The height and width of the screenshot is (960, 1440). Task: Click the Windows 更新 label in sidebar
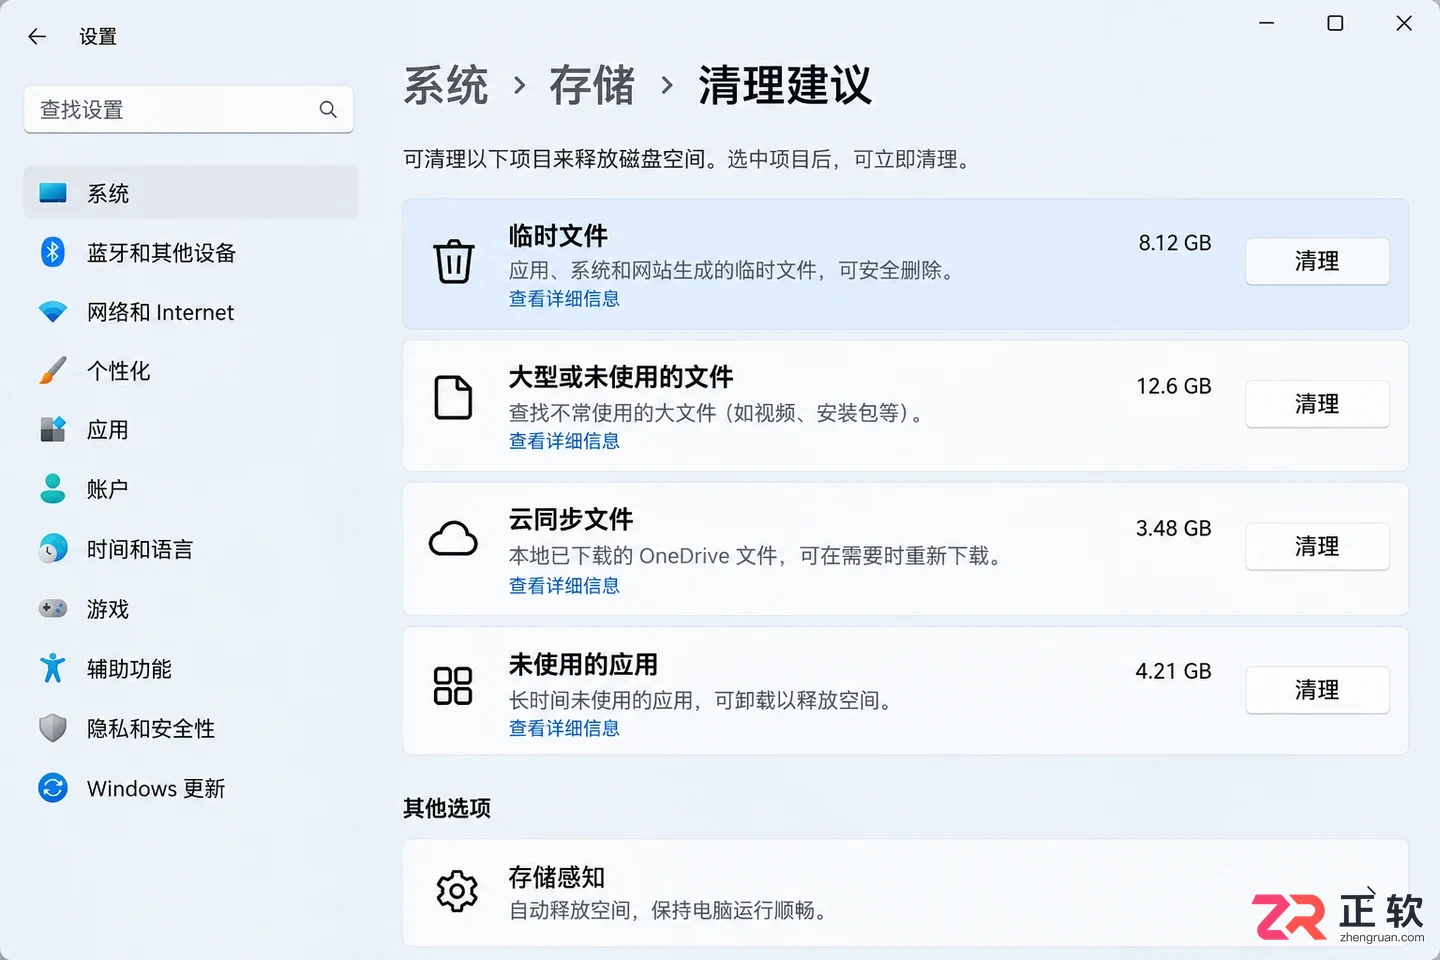[156, 789]
